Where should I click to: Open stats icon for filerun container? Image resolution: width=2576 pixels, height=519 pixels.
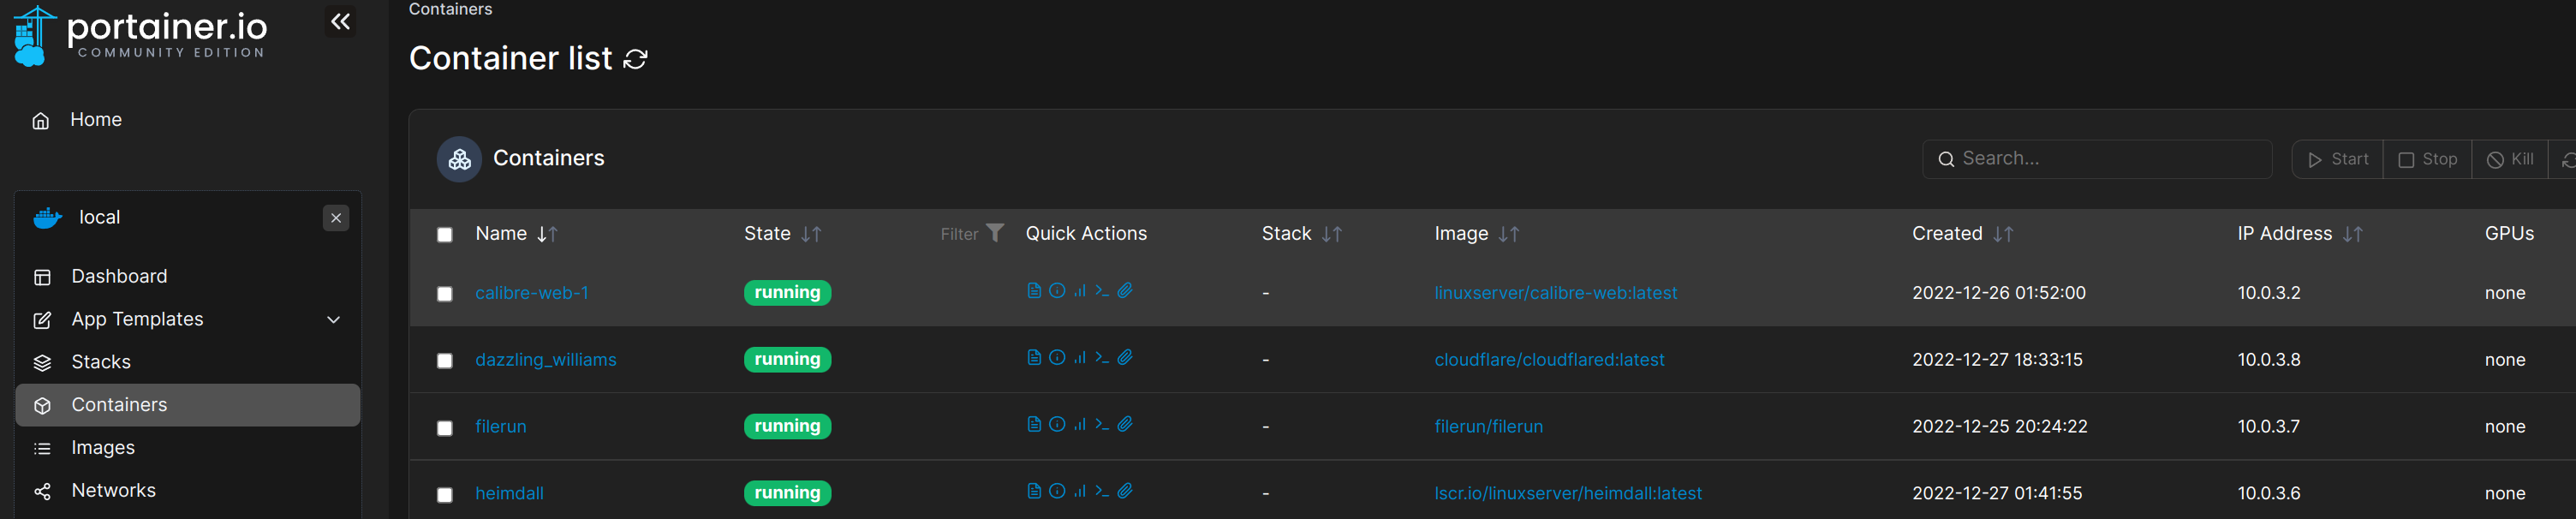point(1080,425)
